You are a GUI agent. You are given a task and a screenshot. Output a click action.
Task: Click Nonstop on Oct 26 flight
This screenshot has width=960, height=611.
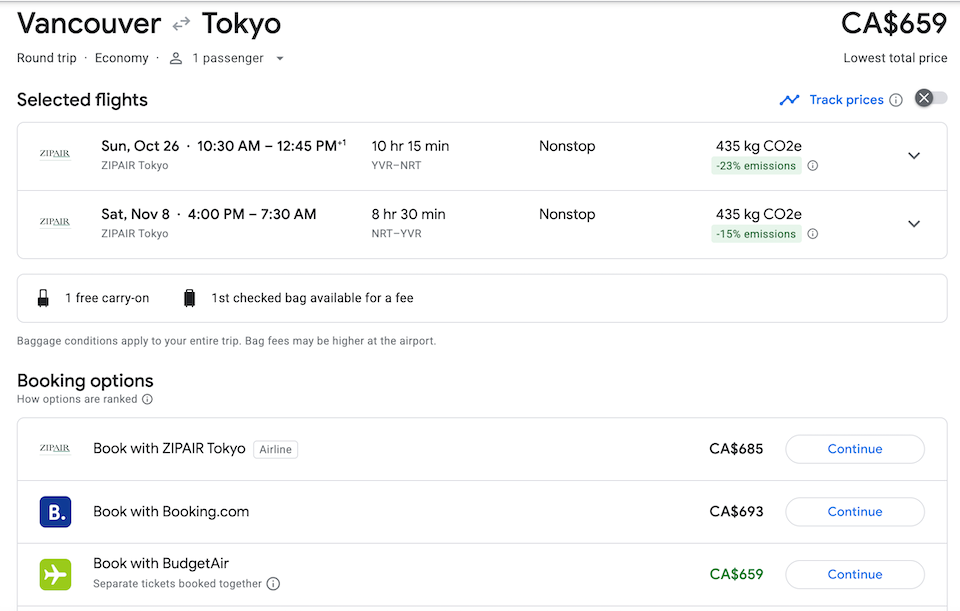[x=567, y=146]
